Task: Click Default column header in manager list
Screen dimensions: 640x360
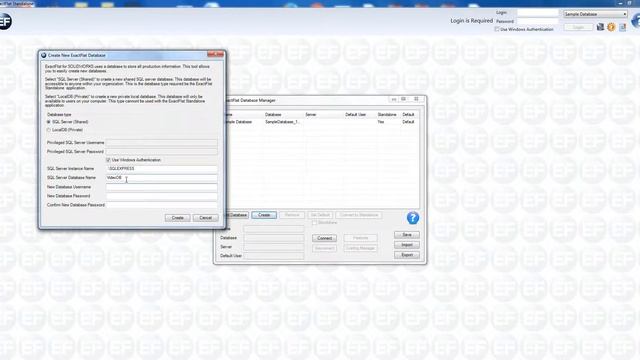Action: coord(408,115)
